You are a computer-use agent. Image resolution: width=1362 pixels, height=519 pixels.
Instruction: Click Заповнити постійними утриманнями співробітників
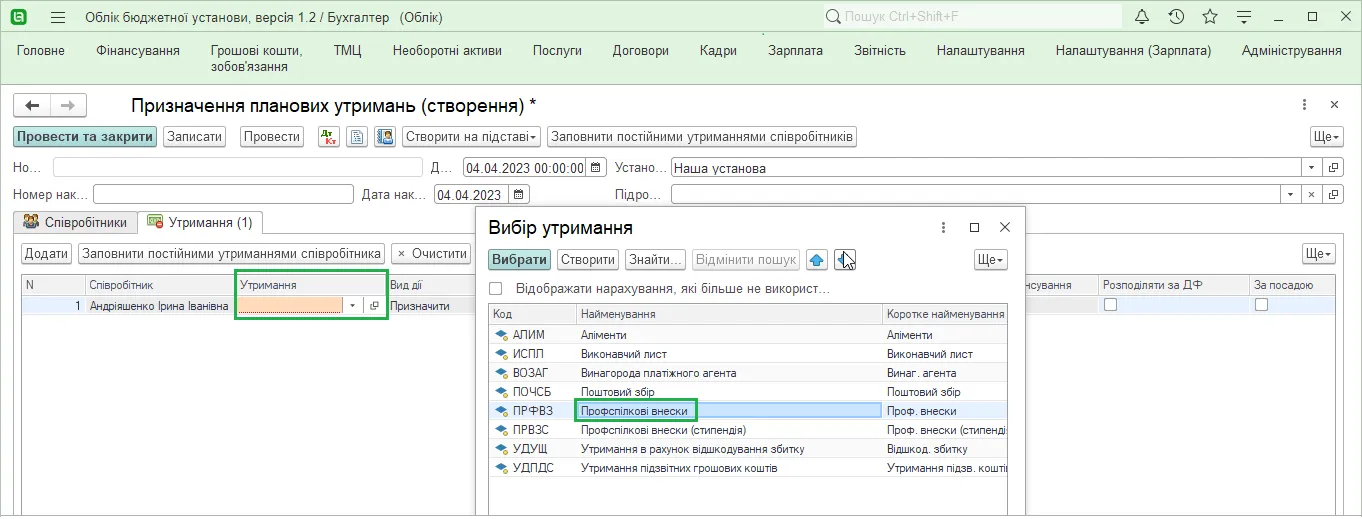(702, 137)
